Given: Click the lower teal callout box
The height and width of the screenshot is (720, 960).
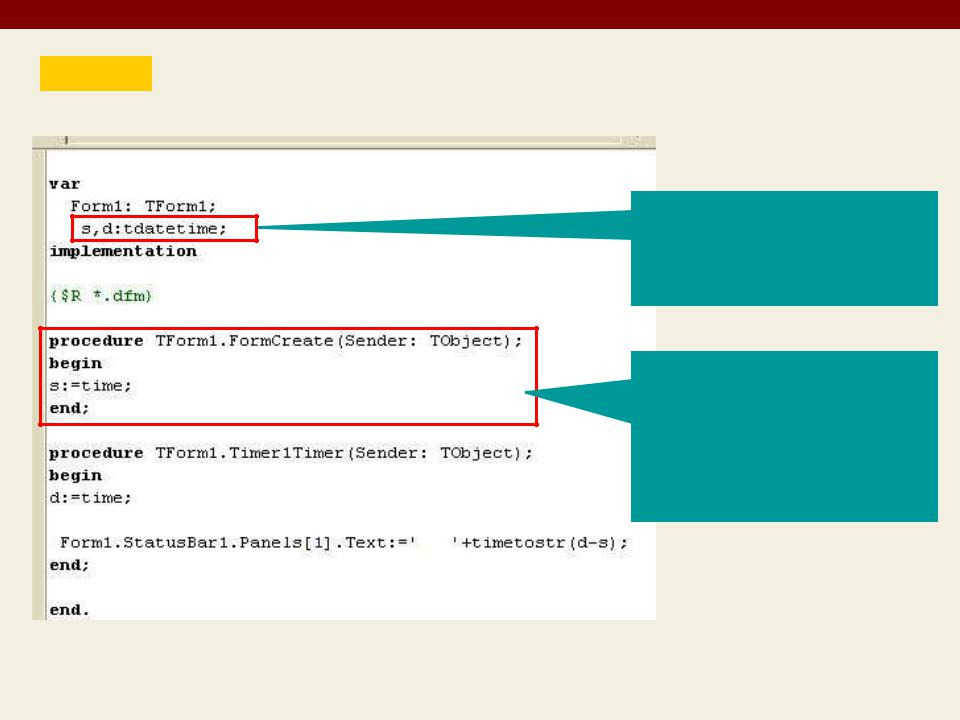Looking at the screenshot, I should 784,437.
